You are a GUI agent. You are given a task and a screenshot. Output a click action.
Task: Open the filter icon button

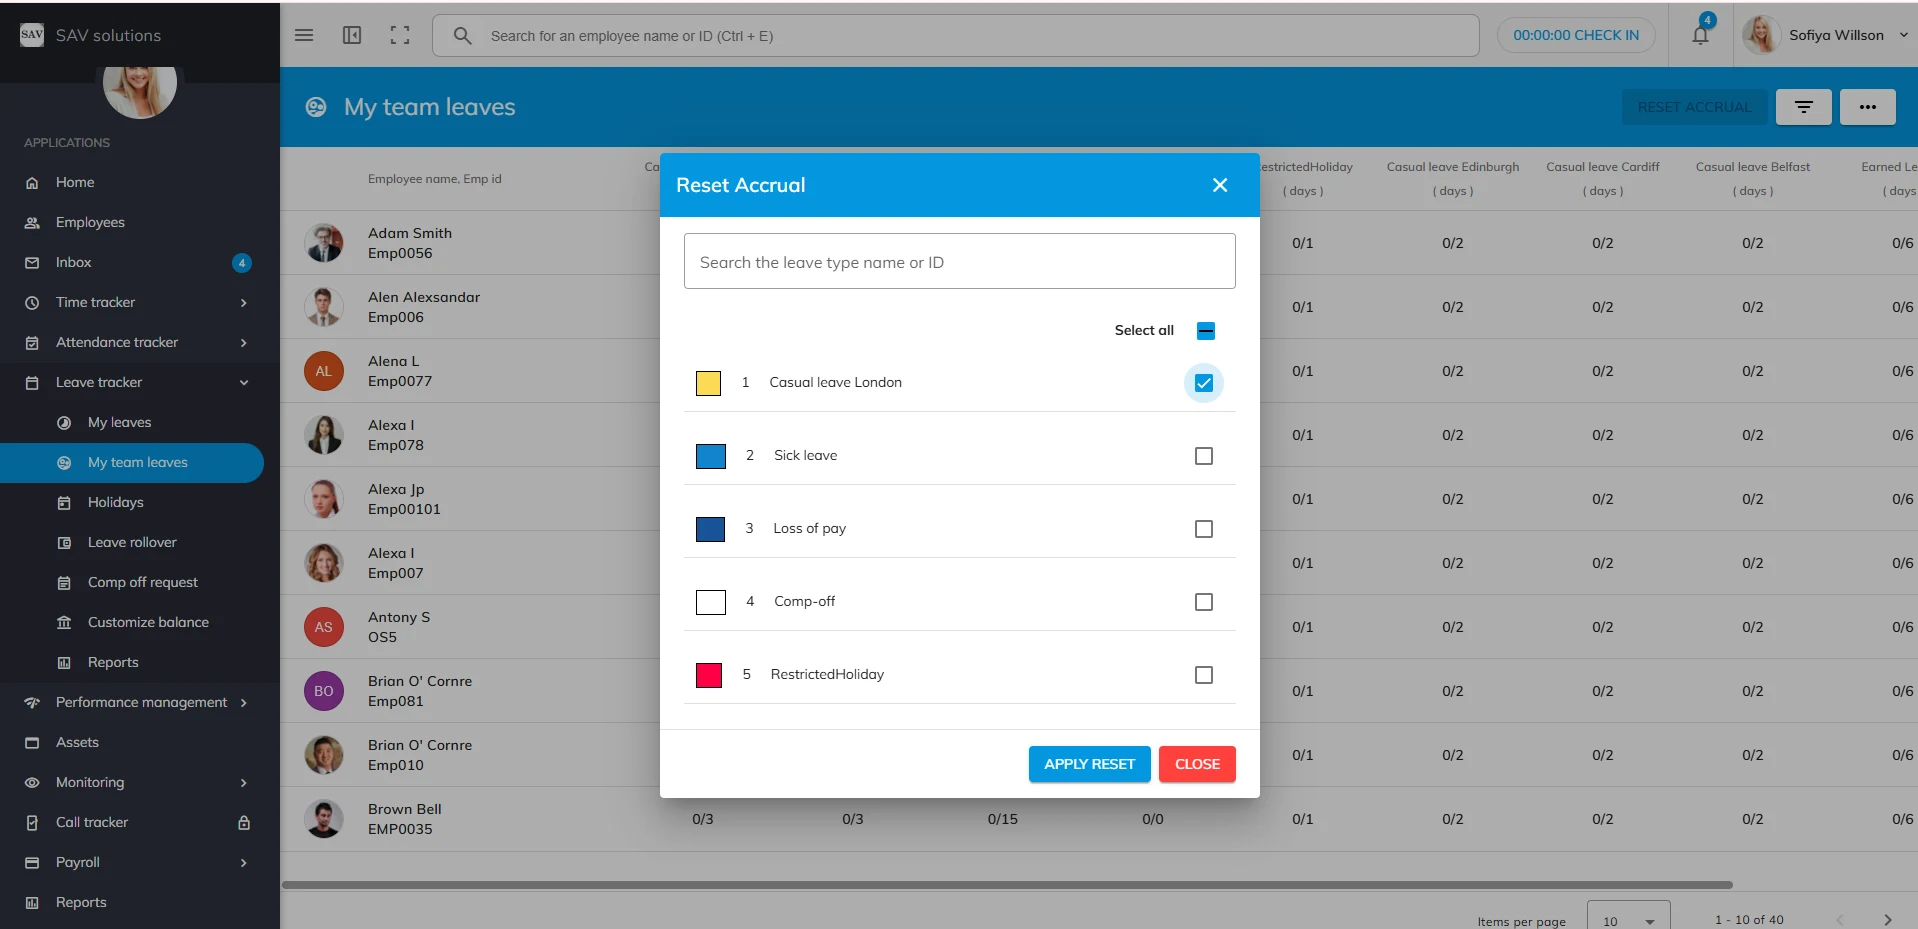click(1803, 107)
